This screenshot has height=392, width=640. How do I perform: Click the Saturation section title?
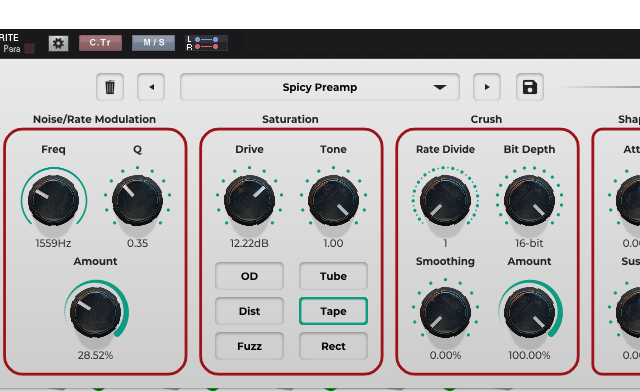(x=290, y=119)
